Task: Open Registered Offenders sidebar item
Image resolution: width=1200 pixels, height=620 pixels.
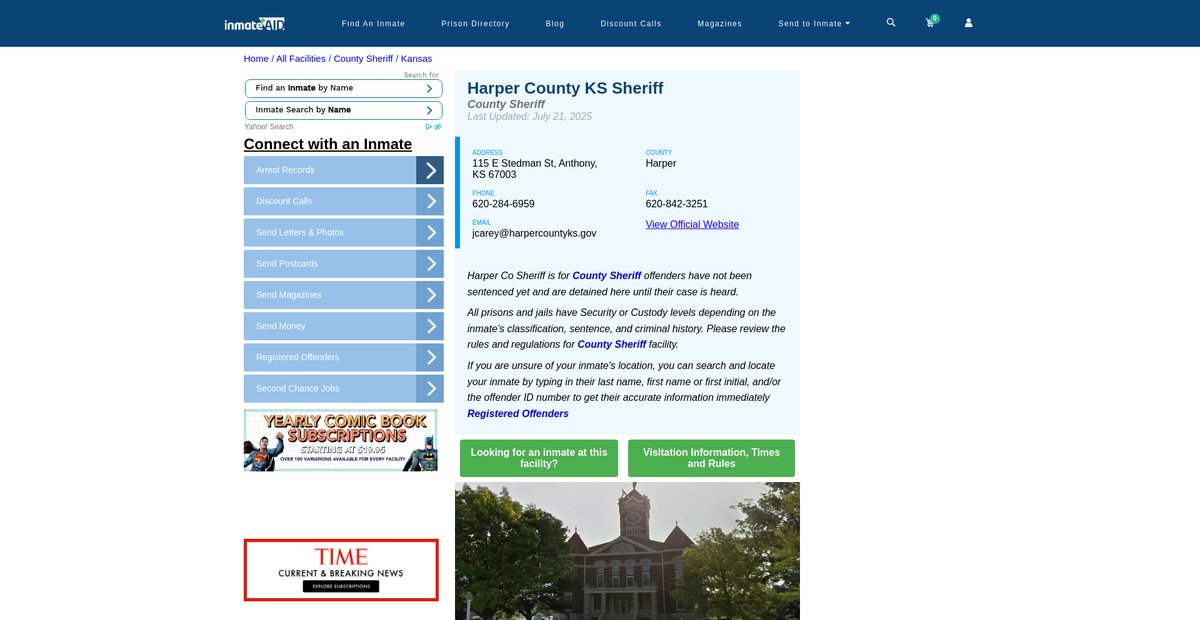Action: 330,357
